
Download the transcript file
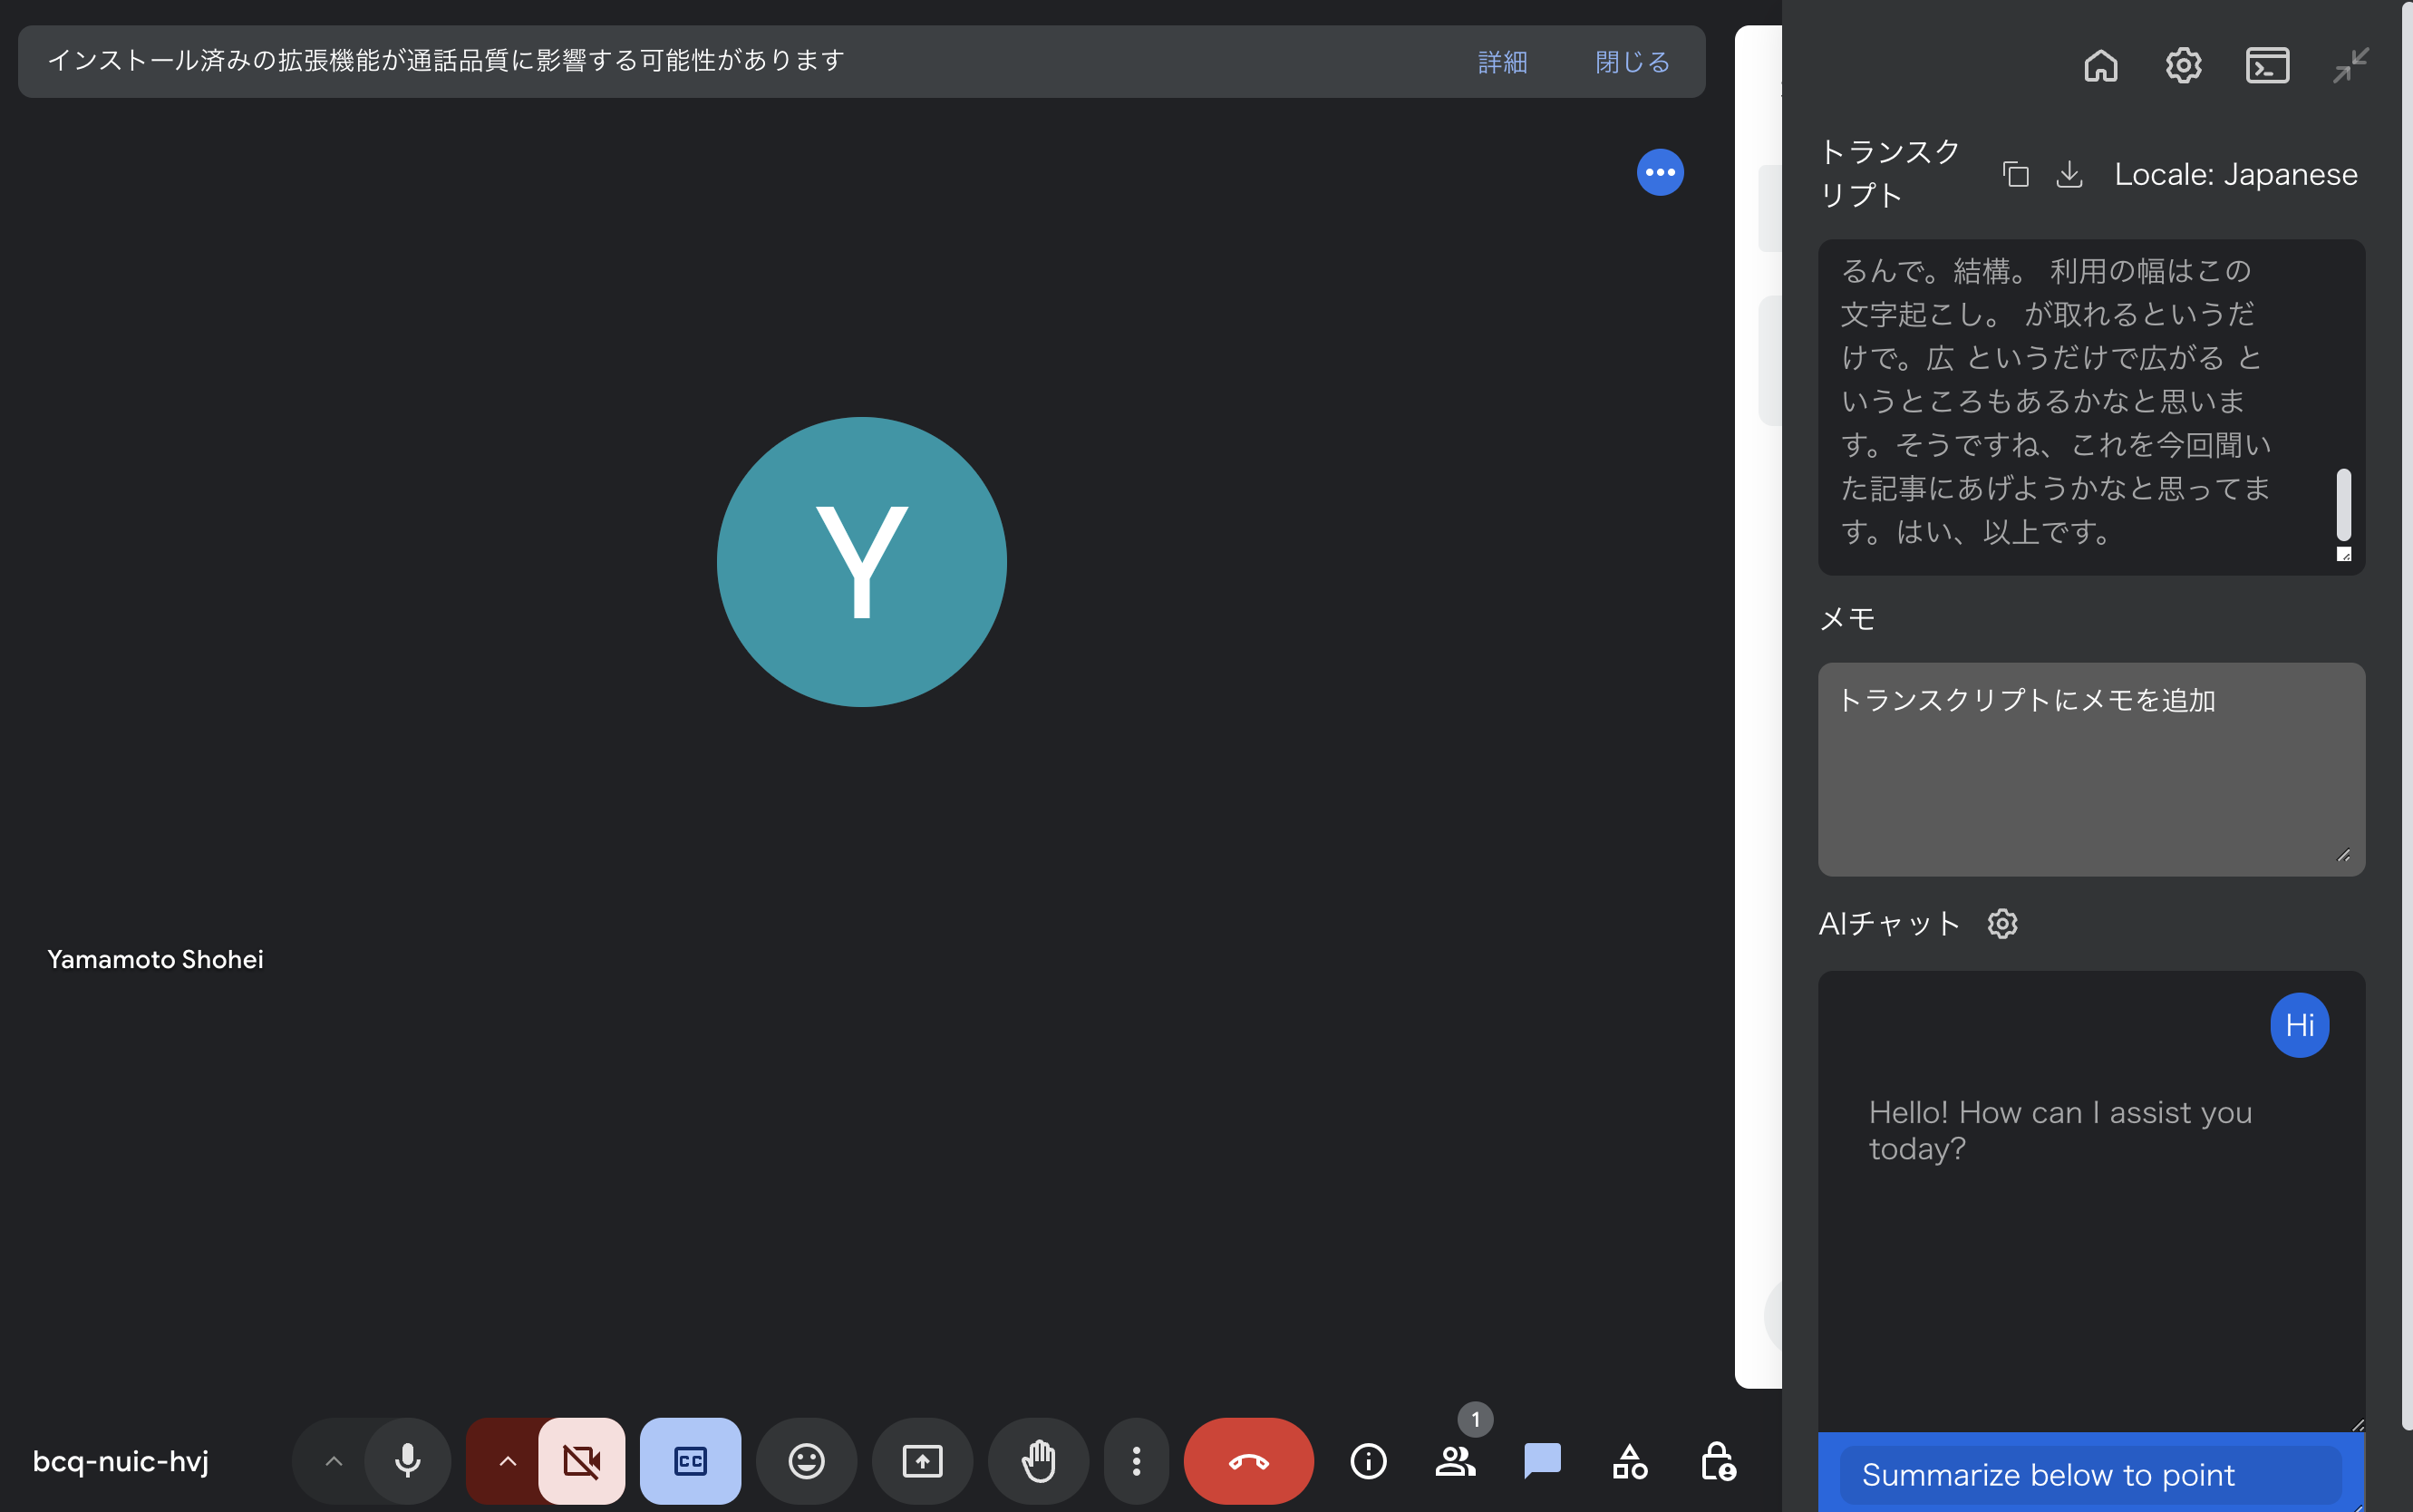2069,175
